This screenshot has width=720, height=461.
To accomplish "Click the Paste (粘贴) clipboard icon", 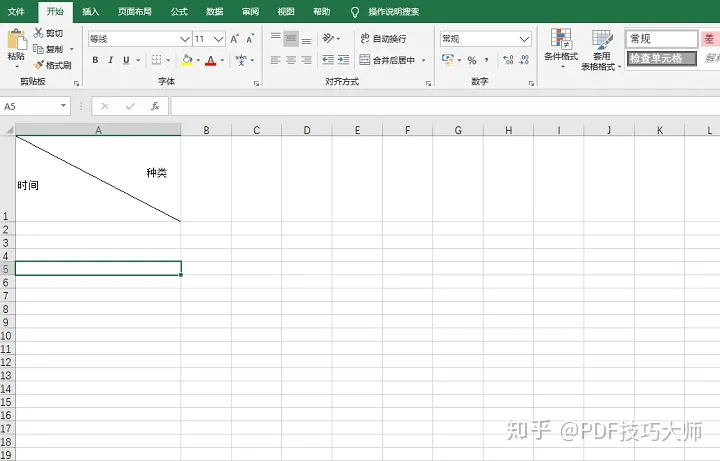I will click(17, 39).
